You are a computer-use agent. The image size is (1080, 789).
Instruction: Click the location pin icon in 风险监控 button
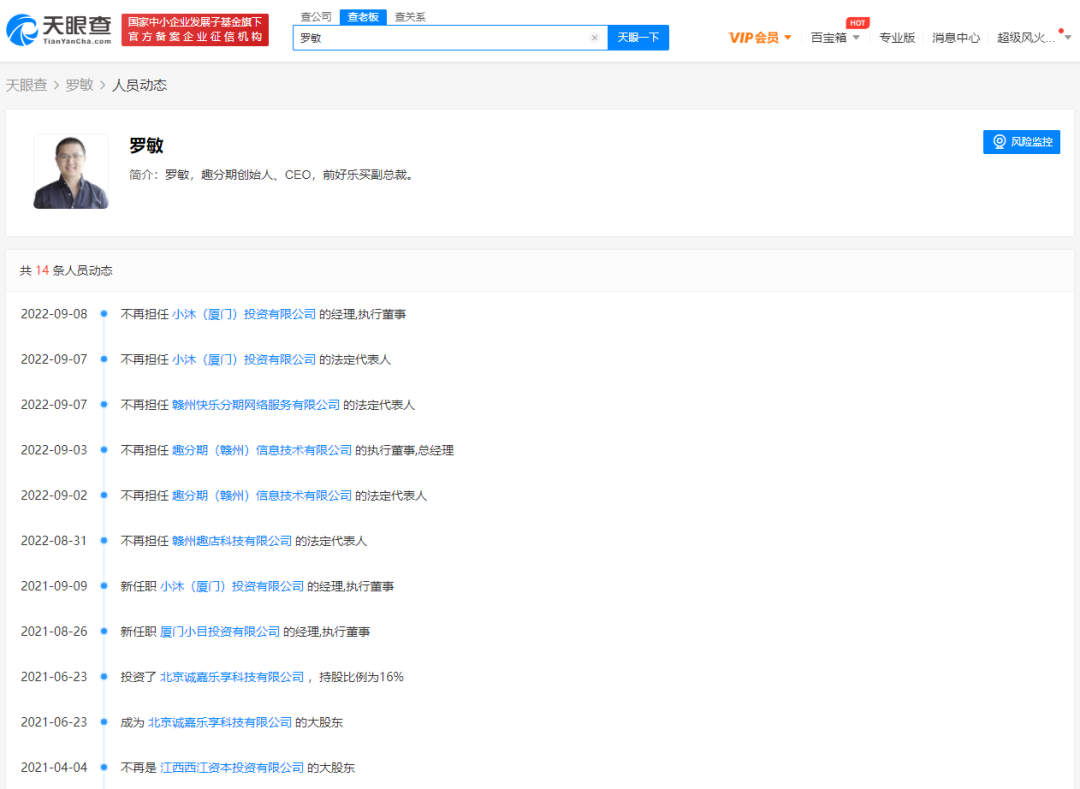pos(997,142)
